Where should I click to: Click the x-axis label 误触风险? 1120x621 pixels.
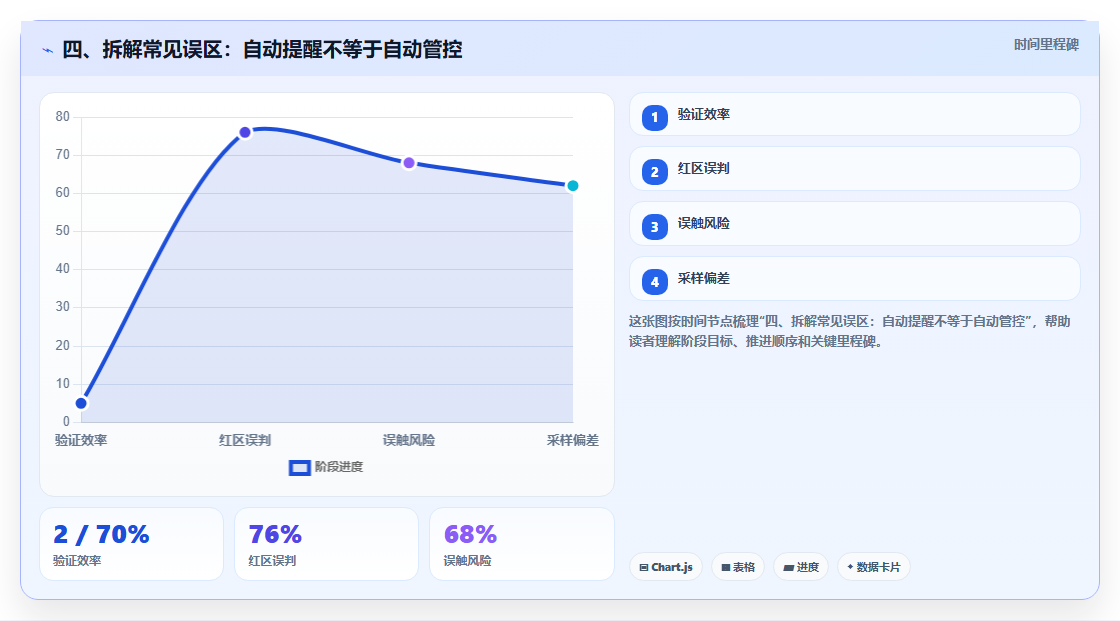coord(409,440)
